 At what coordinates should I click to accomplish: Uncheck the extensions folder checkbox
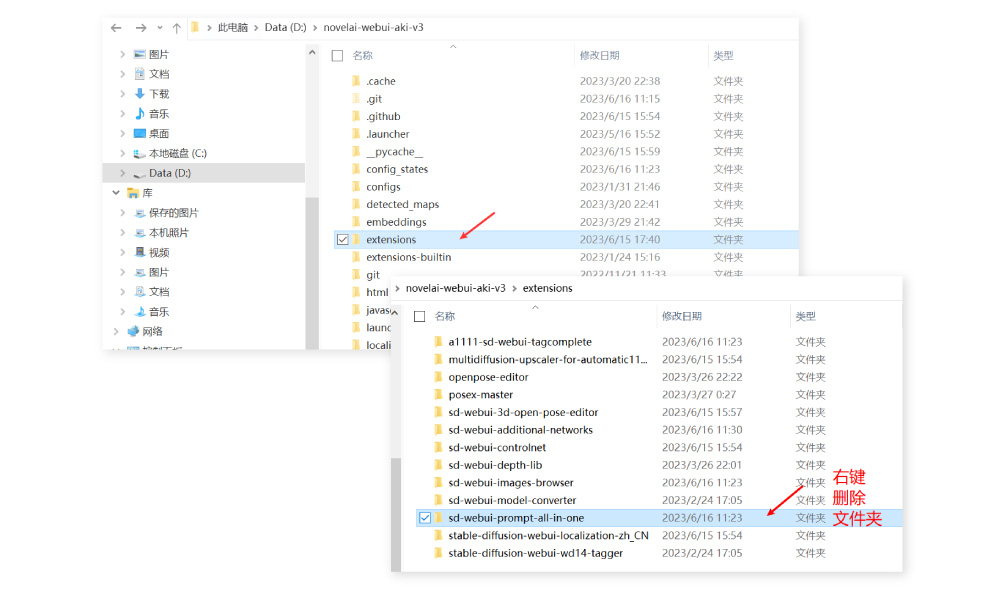click(x=342, y=240)
